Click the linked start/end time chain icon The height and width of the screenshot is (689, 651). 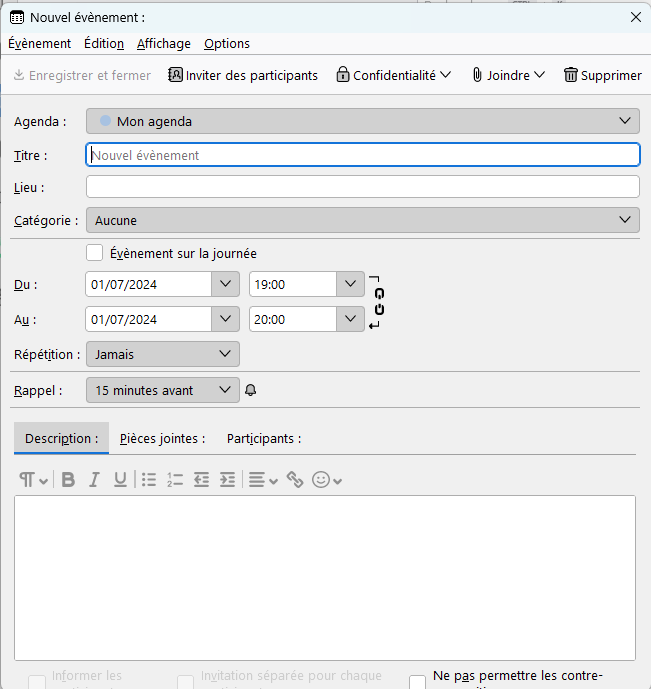tap(378, 301)
